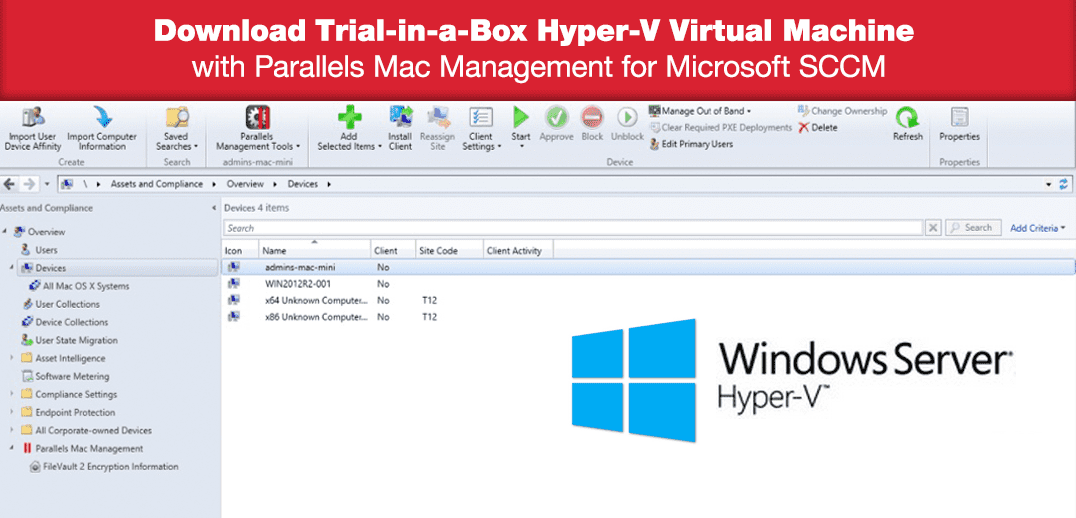Image resolution: width=1076 pixels, height=518 pixels.
Task: Collapse the Assets and Compliance pane
Action: (x=215, y=209)
